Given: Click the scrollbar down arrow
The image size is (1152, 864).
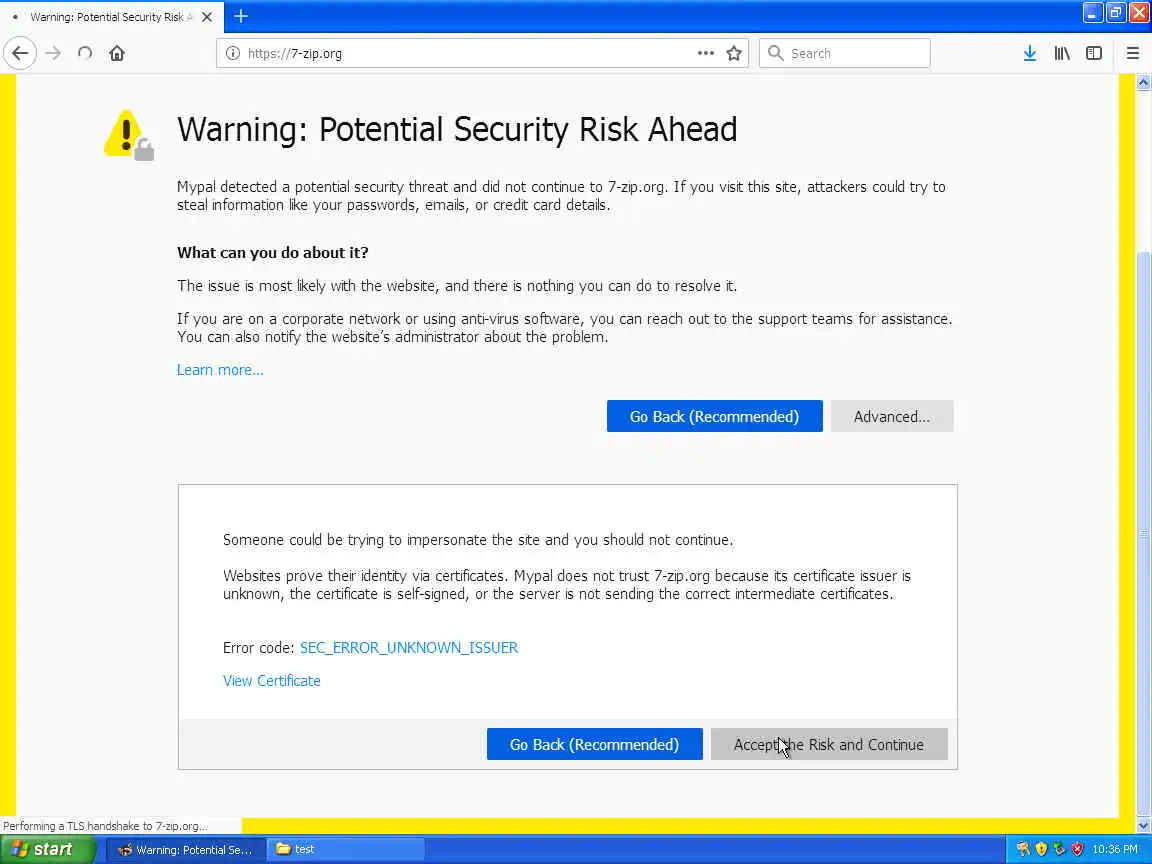Looking at the screenshot, I should [x=1143, y=826].
